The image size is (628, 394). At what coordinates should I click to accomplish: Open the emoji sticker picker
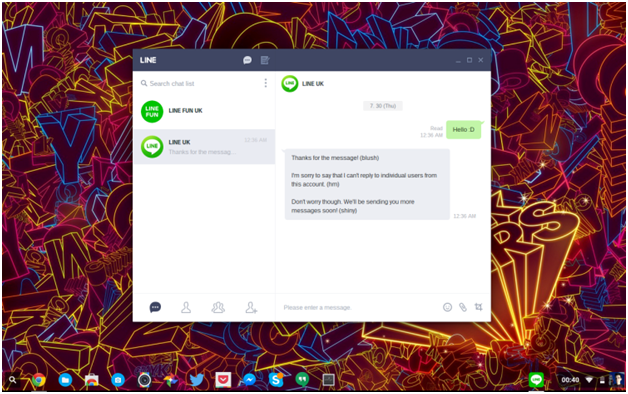pos(447,307)
